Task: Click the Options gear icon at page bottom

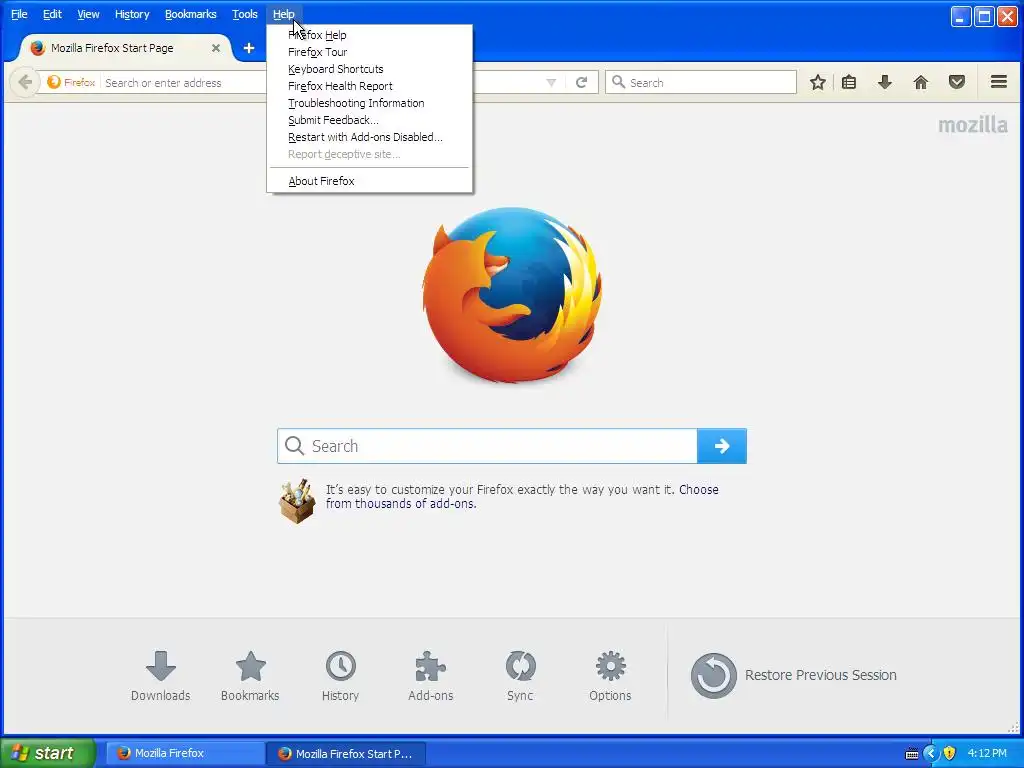Action: 611,666
